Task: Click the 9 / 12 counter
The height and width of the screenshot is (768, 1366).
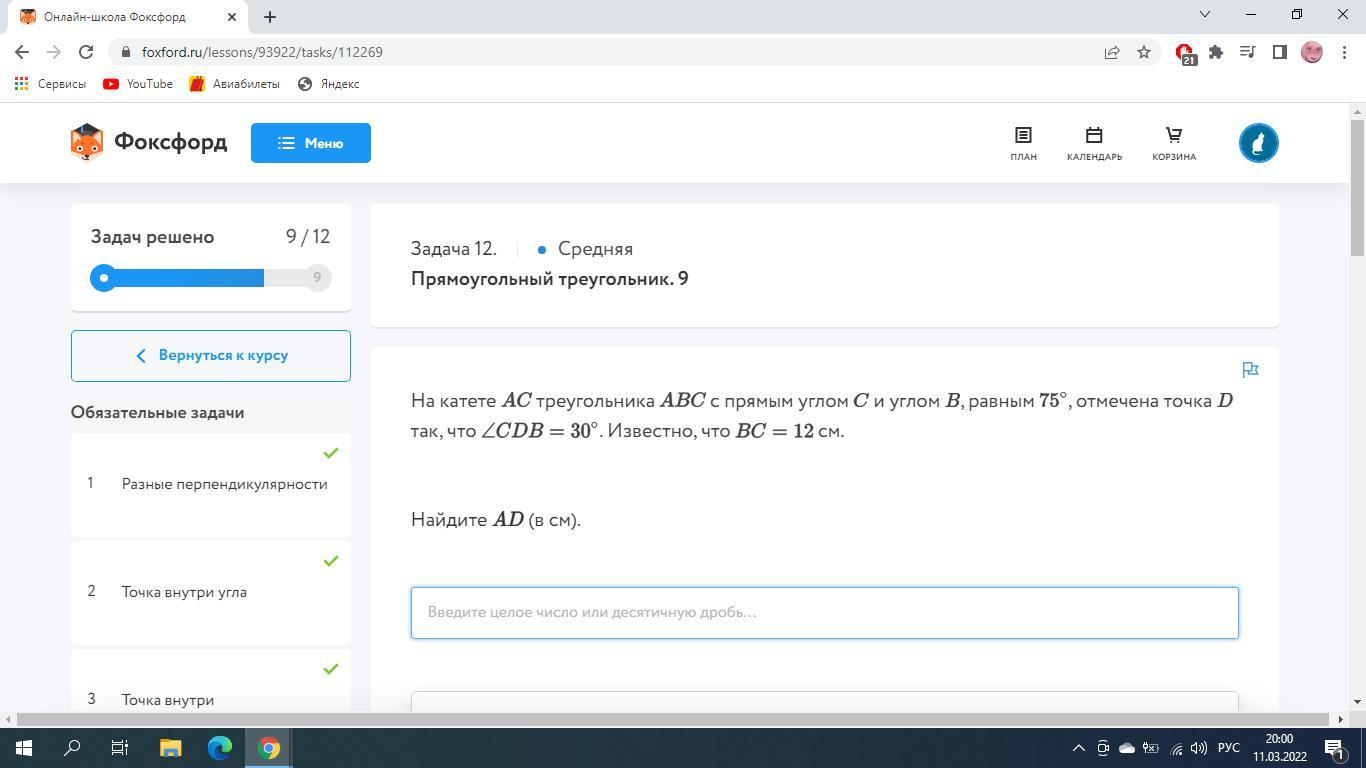Action: click(308, 237)
